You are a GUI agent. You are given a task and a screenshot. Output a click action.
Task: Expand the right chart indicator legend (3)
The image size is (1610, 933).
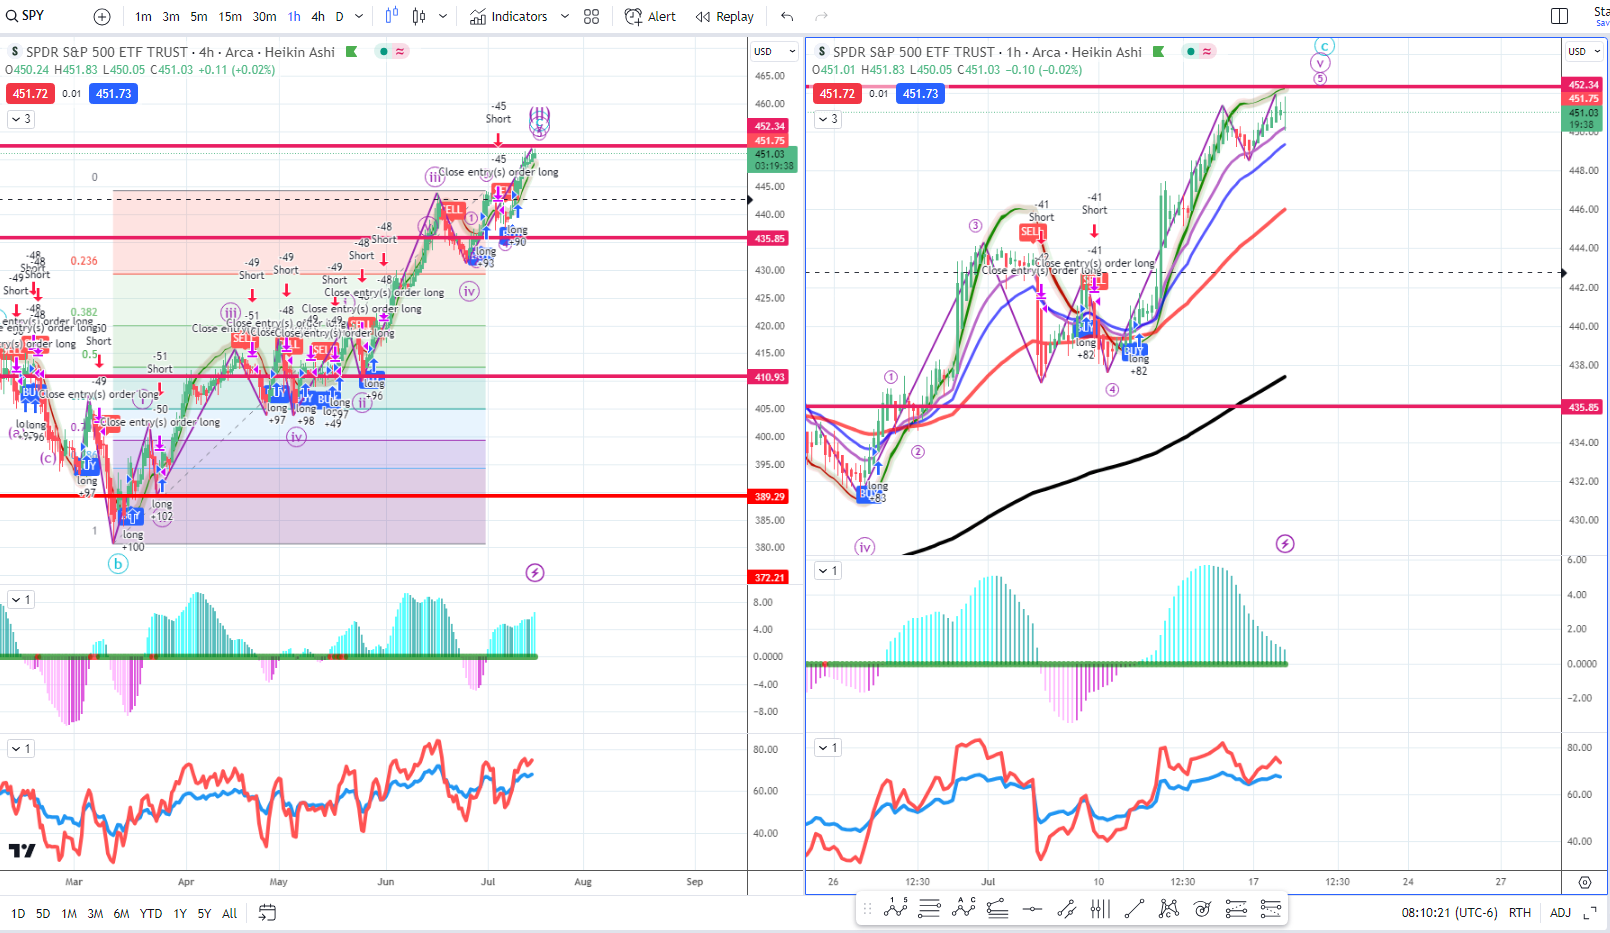click(828, 119)
